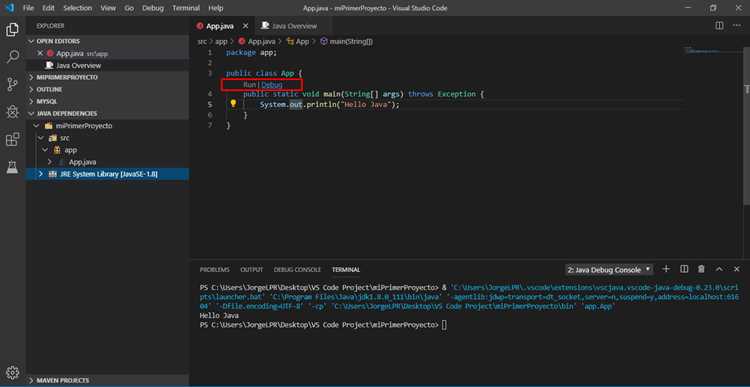Switch to the Problems panel tab
This screenshot has height=387, width=750.
pos(214,269)
